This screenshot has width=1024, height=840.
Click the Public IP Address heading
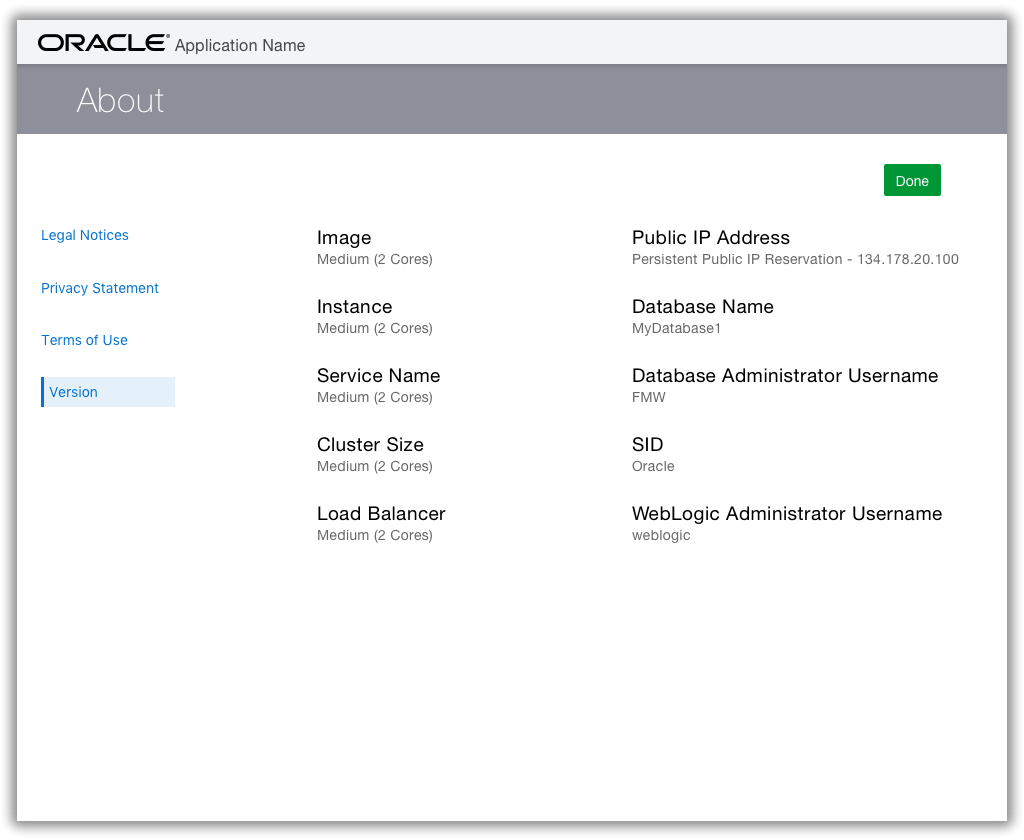(x=711, y=238)
